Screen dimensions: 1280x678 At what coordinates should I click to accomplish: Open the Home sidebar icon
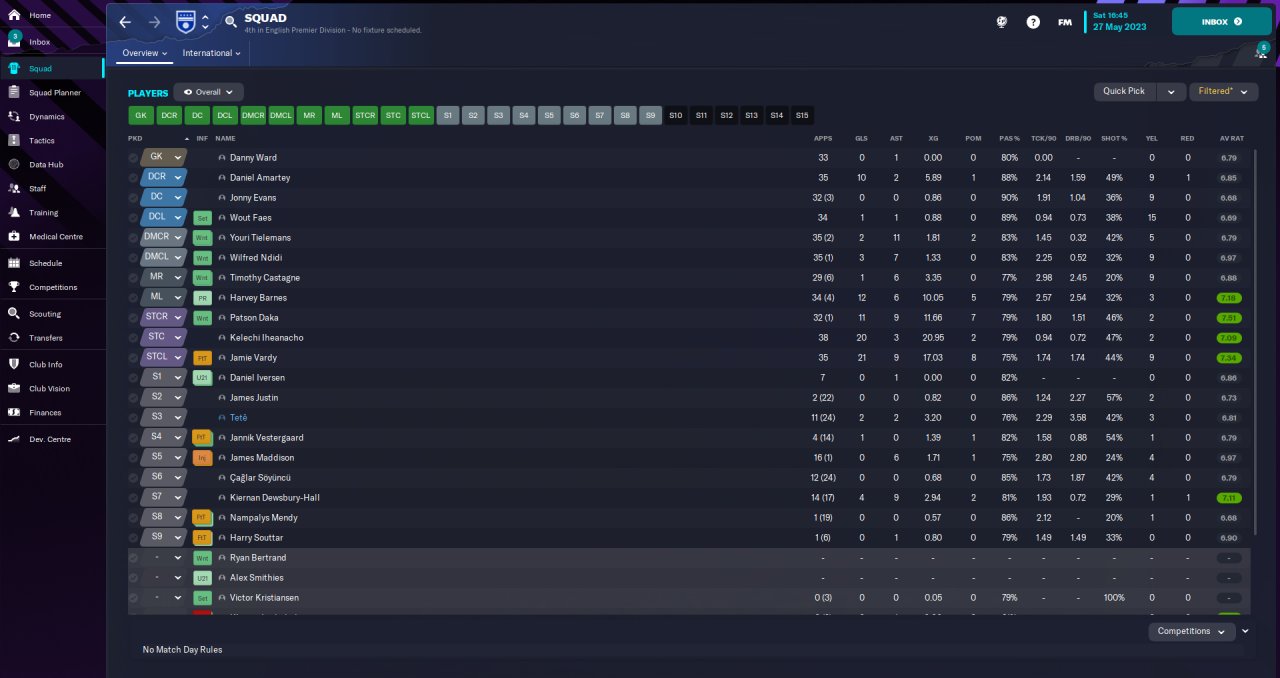click(x=14, y=15)
